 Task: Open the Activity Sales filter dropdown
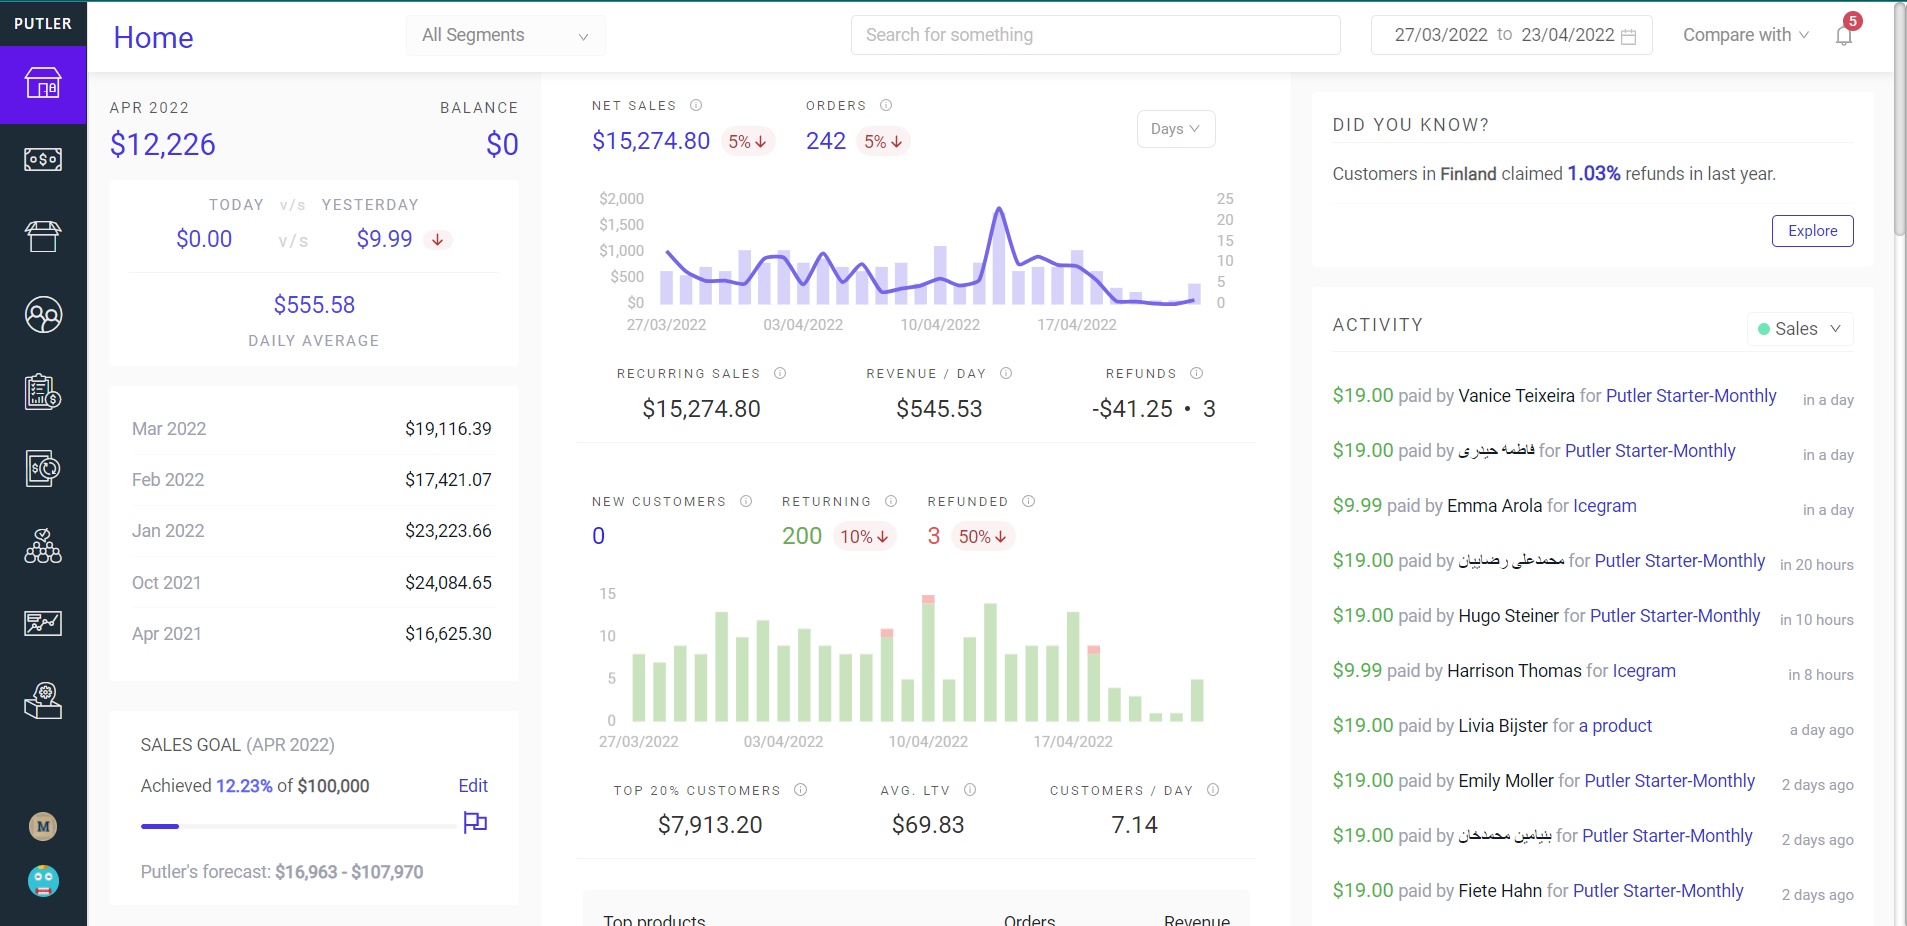click(x=1800, y=329)
